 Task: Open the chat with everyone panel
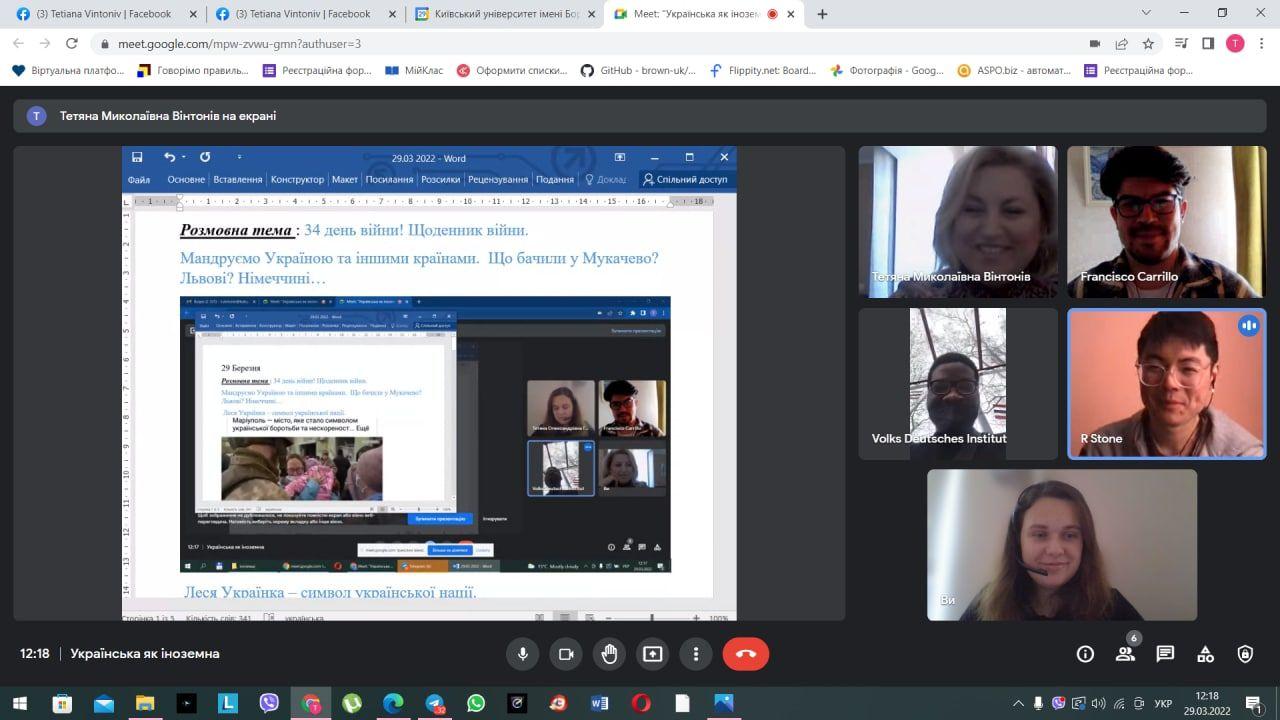[x=1165, y=654]
